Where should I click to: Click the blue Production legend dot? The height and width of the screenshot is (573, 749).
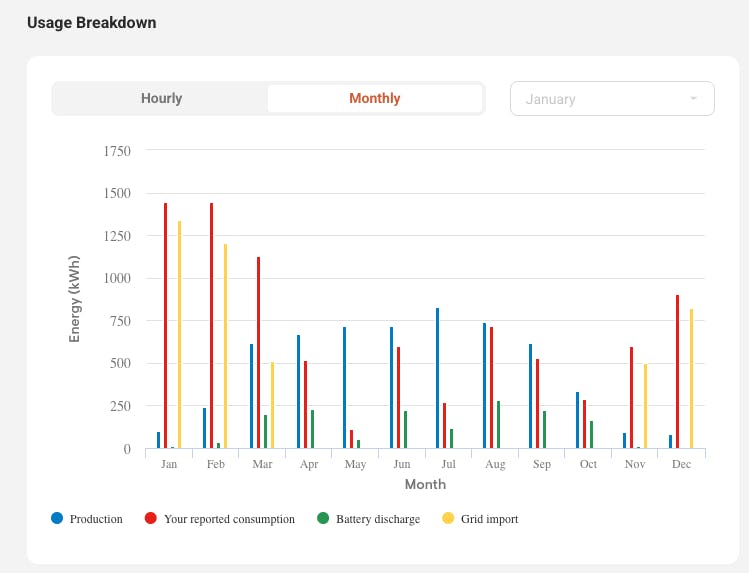pyautogui.click(x=57, y=518)
